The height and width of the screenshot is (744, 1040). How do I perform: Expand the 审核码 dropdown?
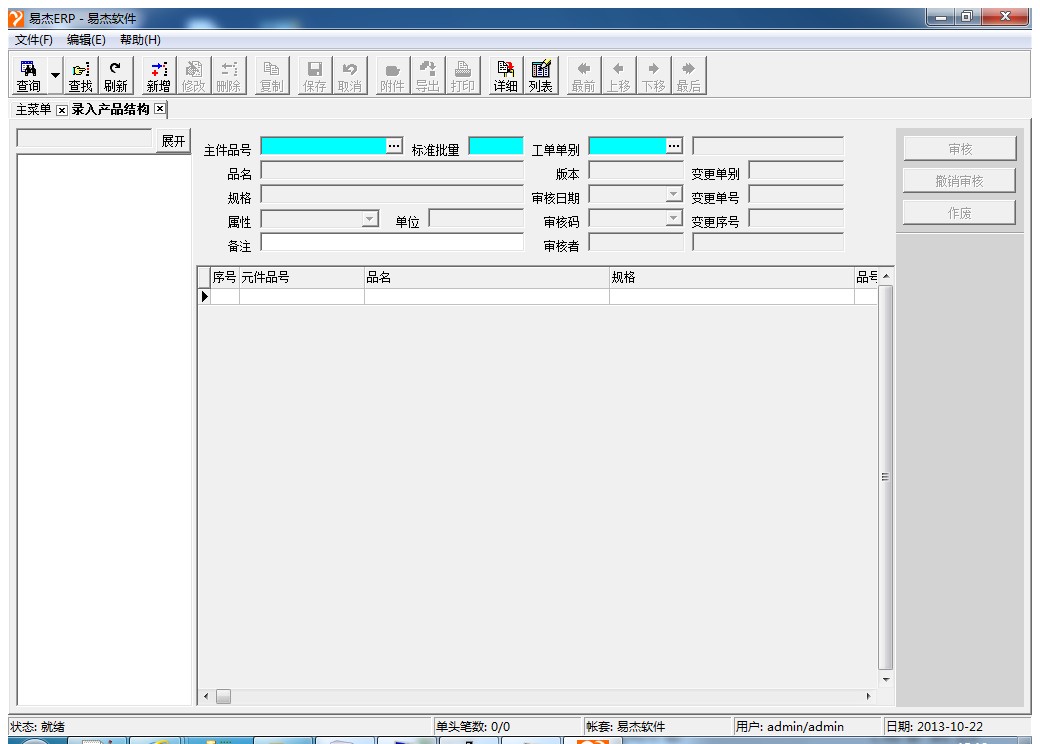coord(674,219)
